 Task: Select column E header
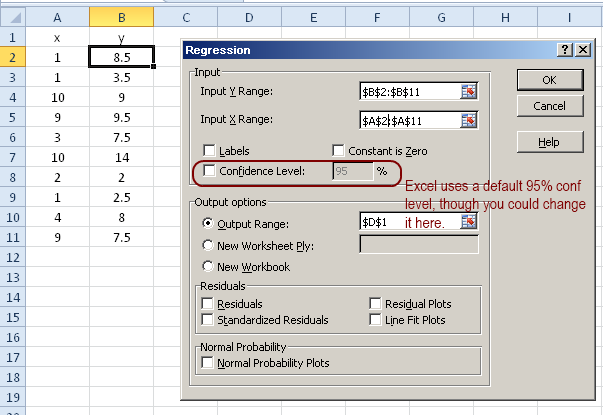point(314,17)
